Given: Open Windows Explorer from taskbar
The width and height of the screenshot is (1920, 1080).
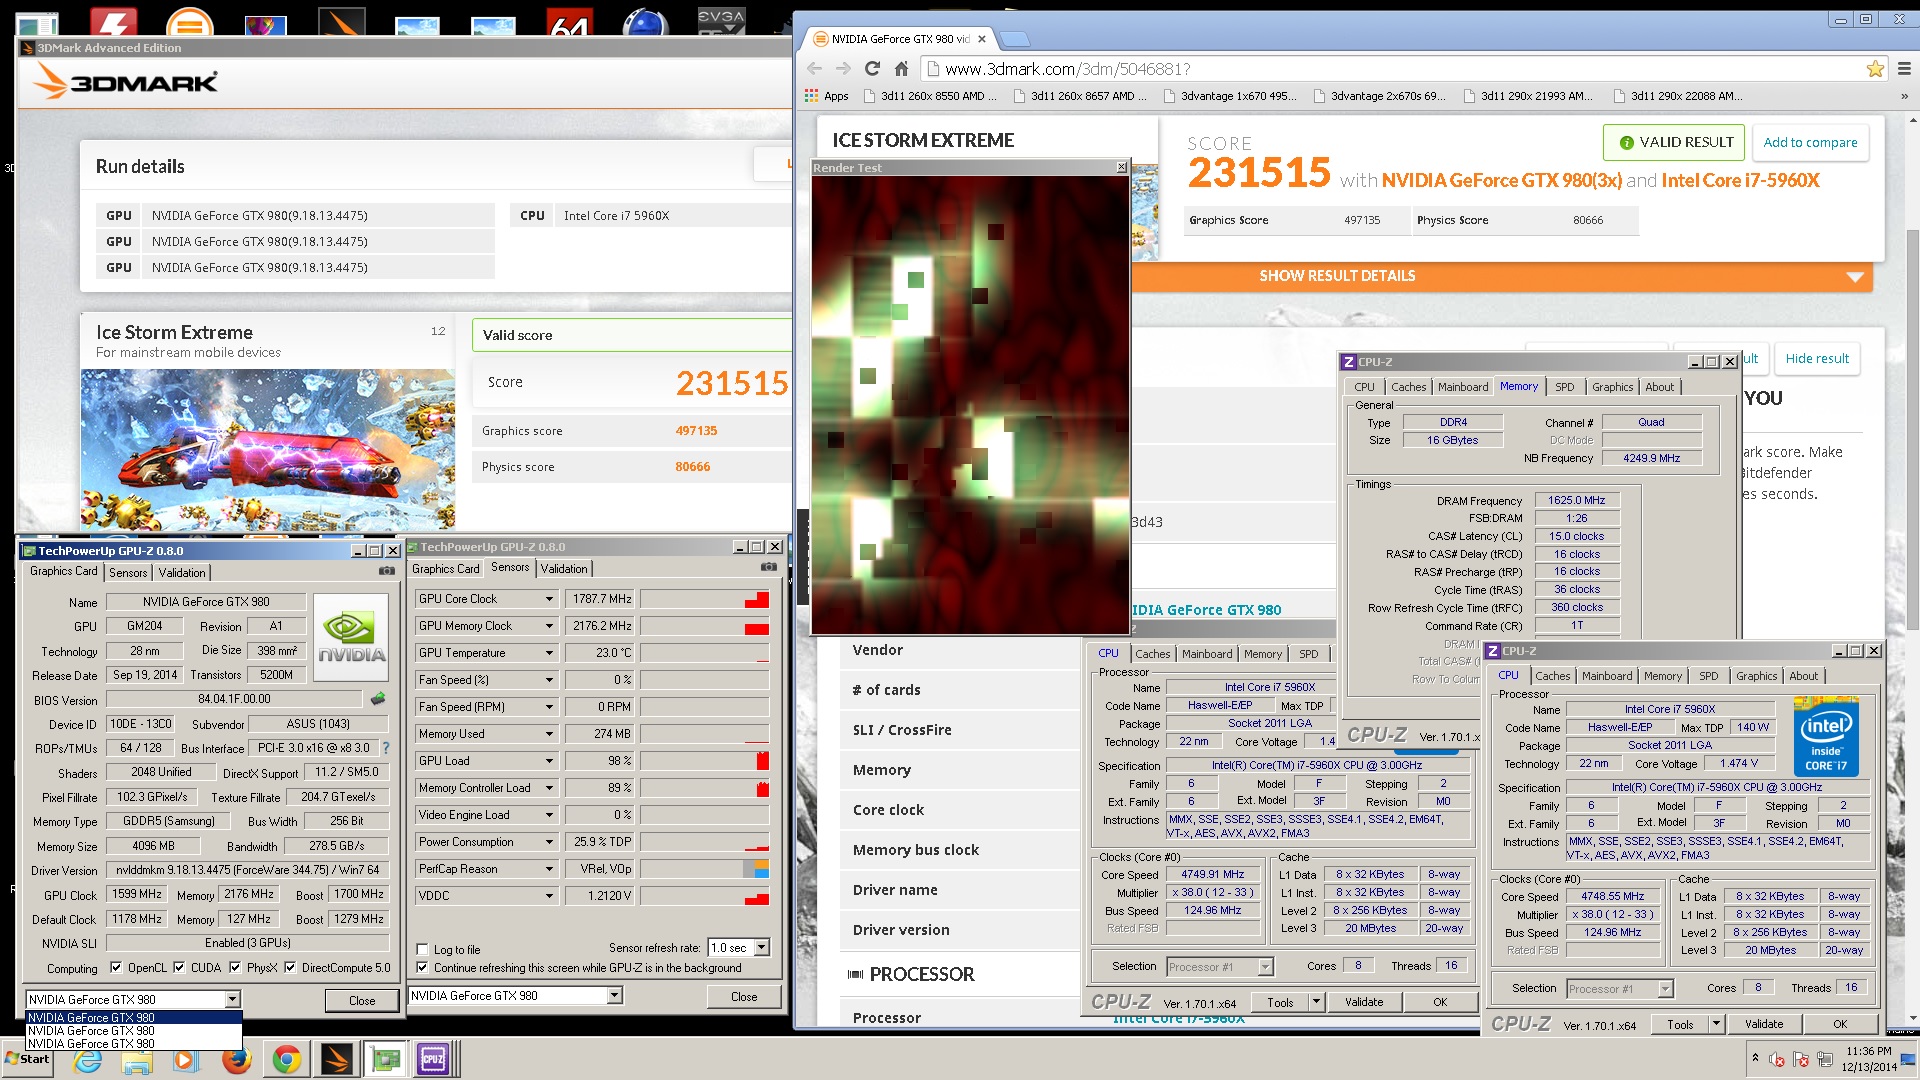Looking at the screenshot, I should point(137,1060).
